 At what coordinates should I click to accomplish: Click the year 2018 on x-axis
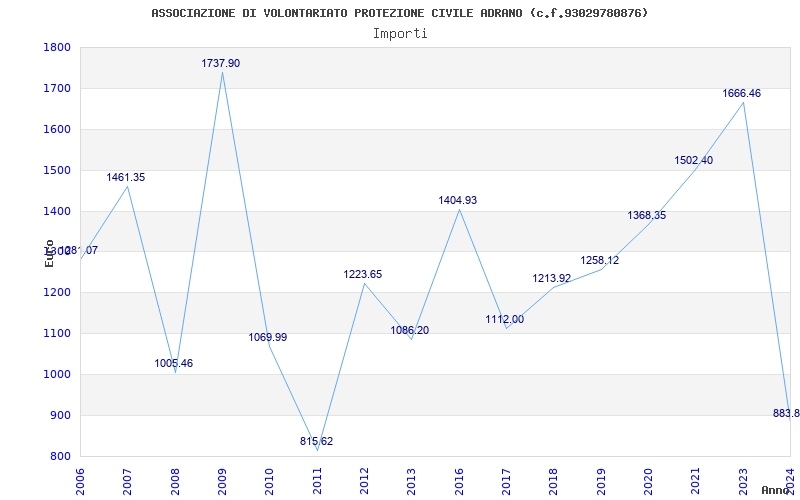(x=554, y=480)
